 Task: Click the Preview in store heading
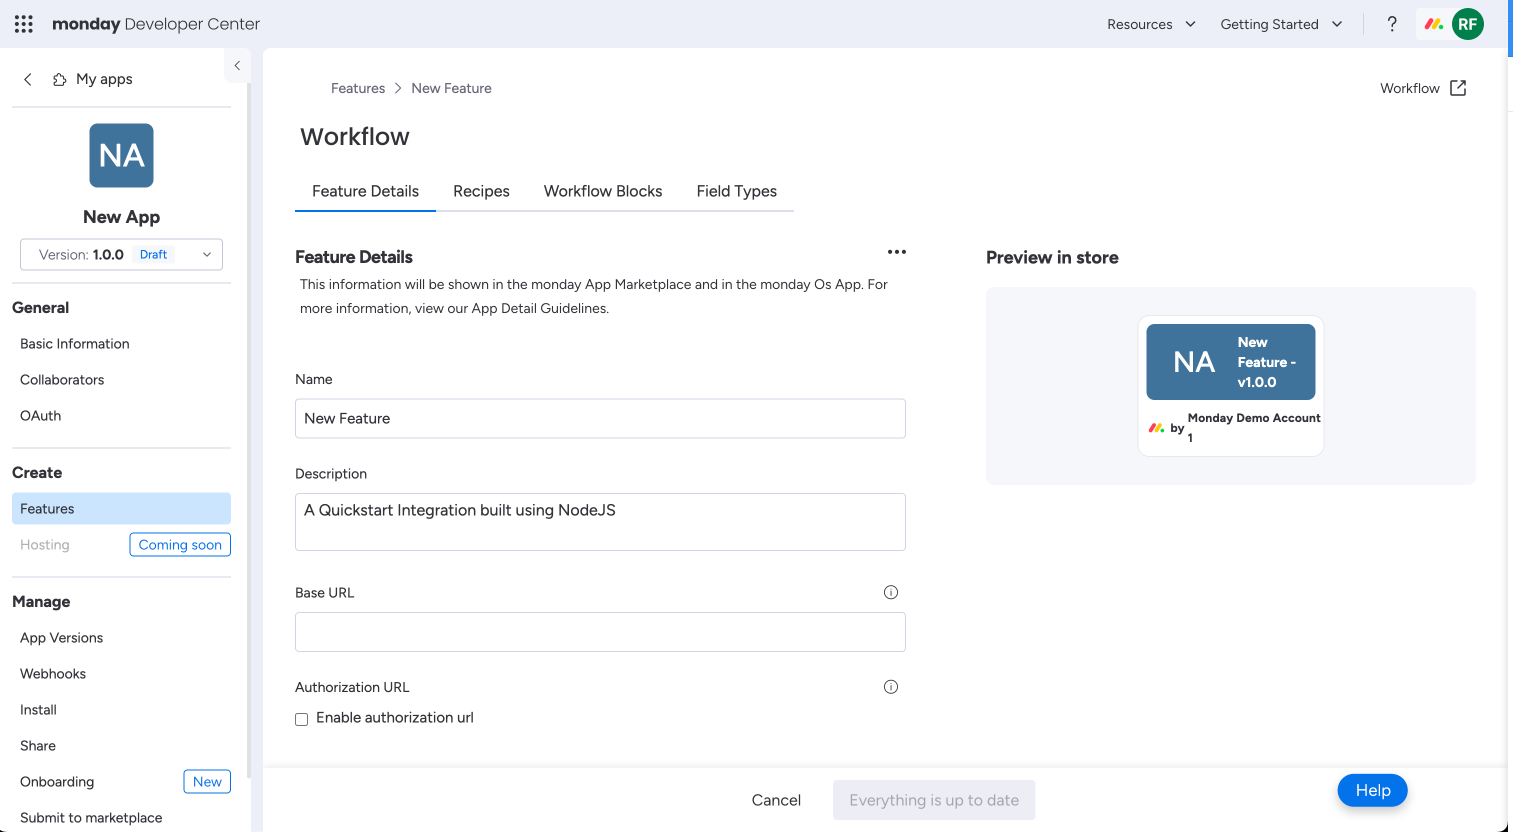click(x=1052, y=257)
